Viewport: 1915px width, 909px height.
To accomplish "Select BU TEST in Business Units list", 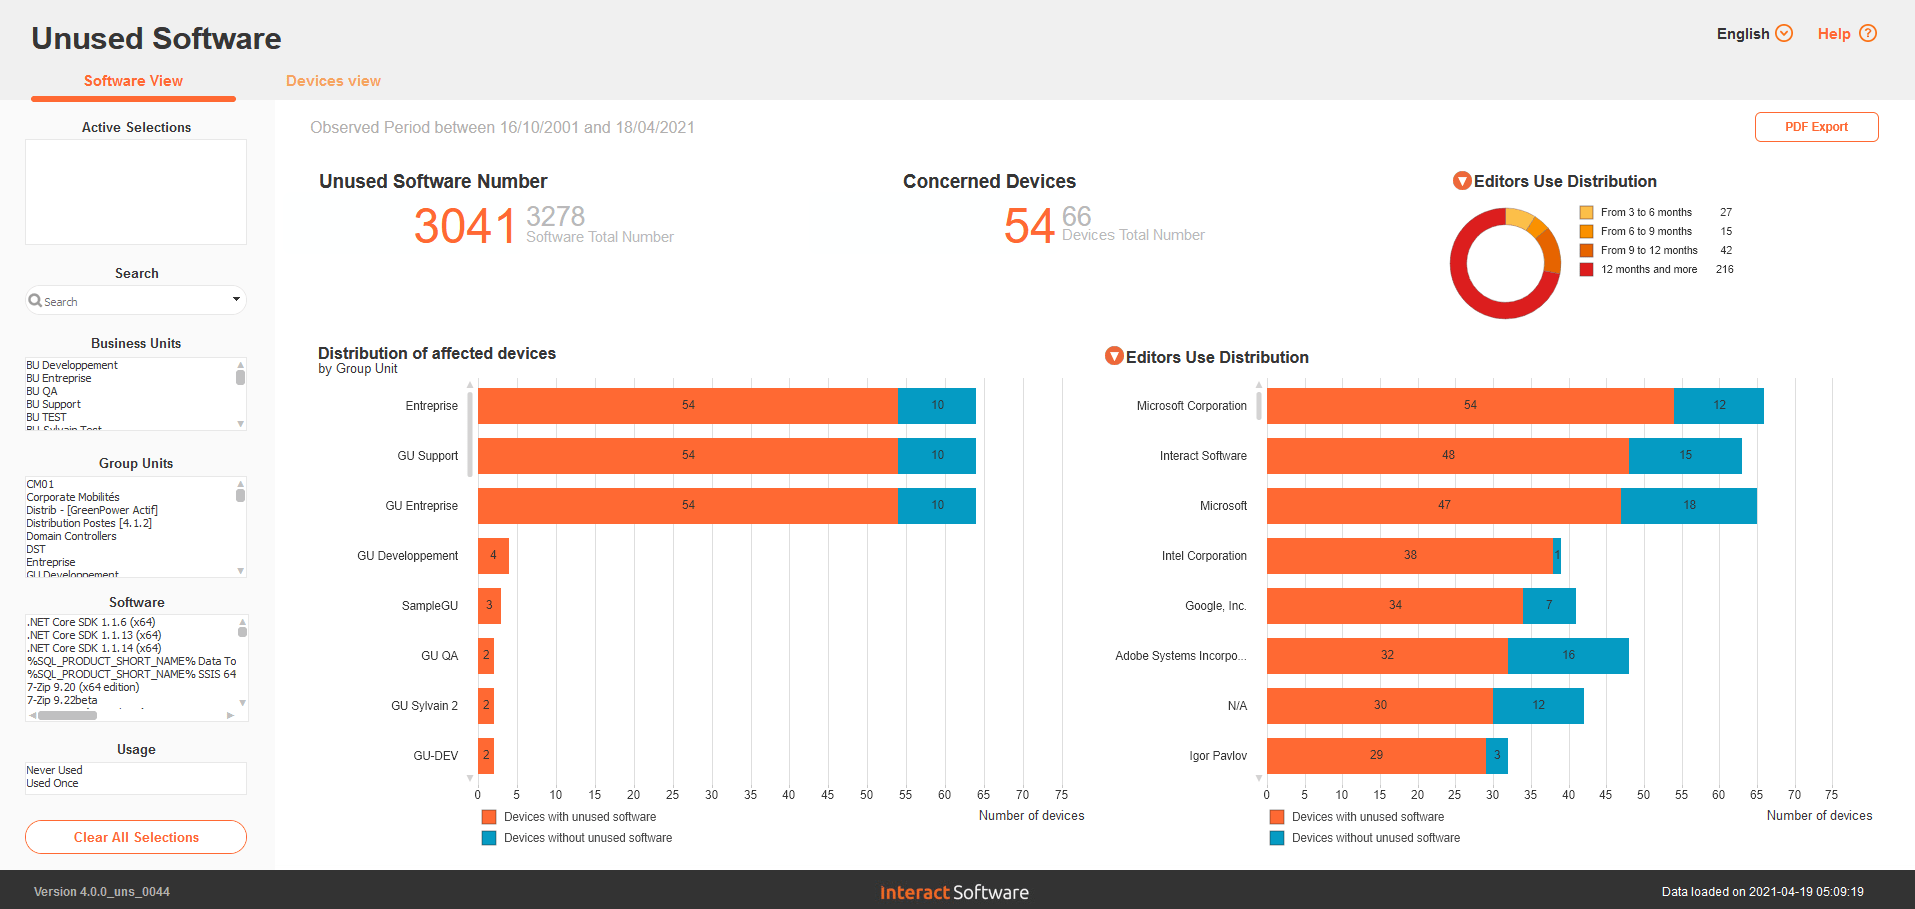I will 46,417.
